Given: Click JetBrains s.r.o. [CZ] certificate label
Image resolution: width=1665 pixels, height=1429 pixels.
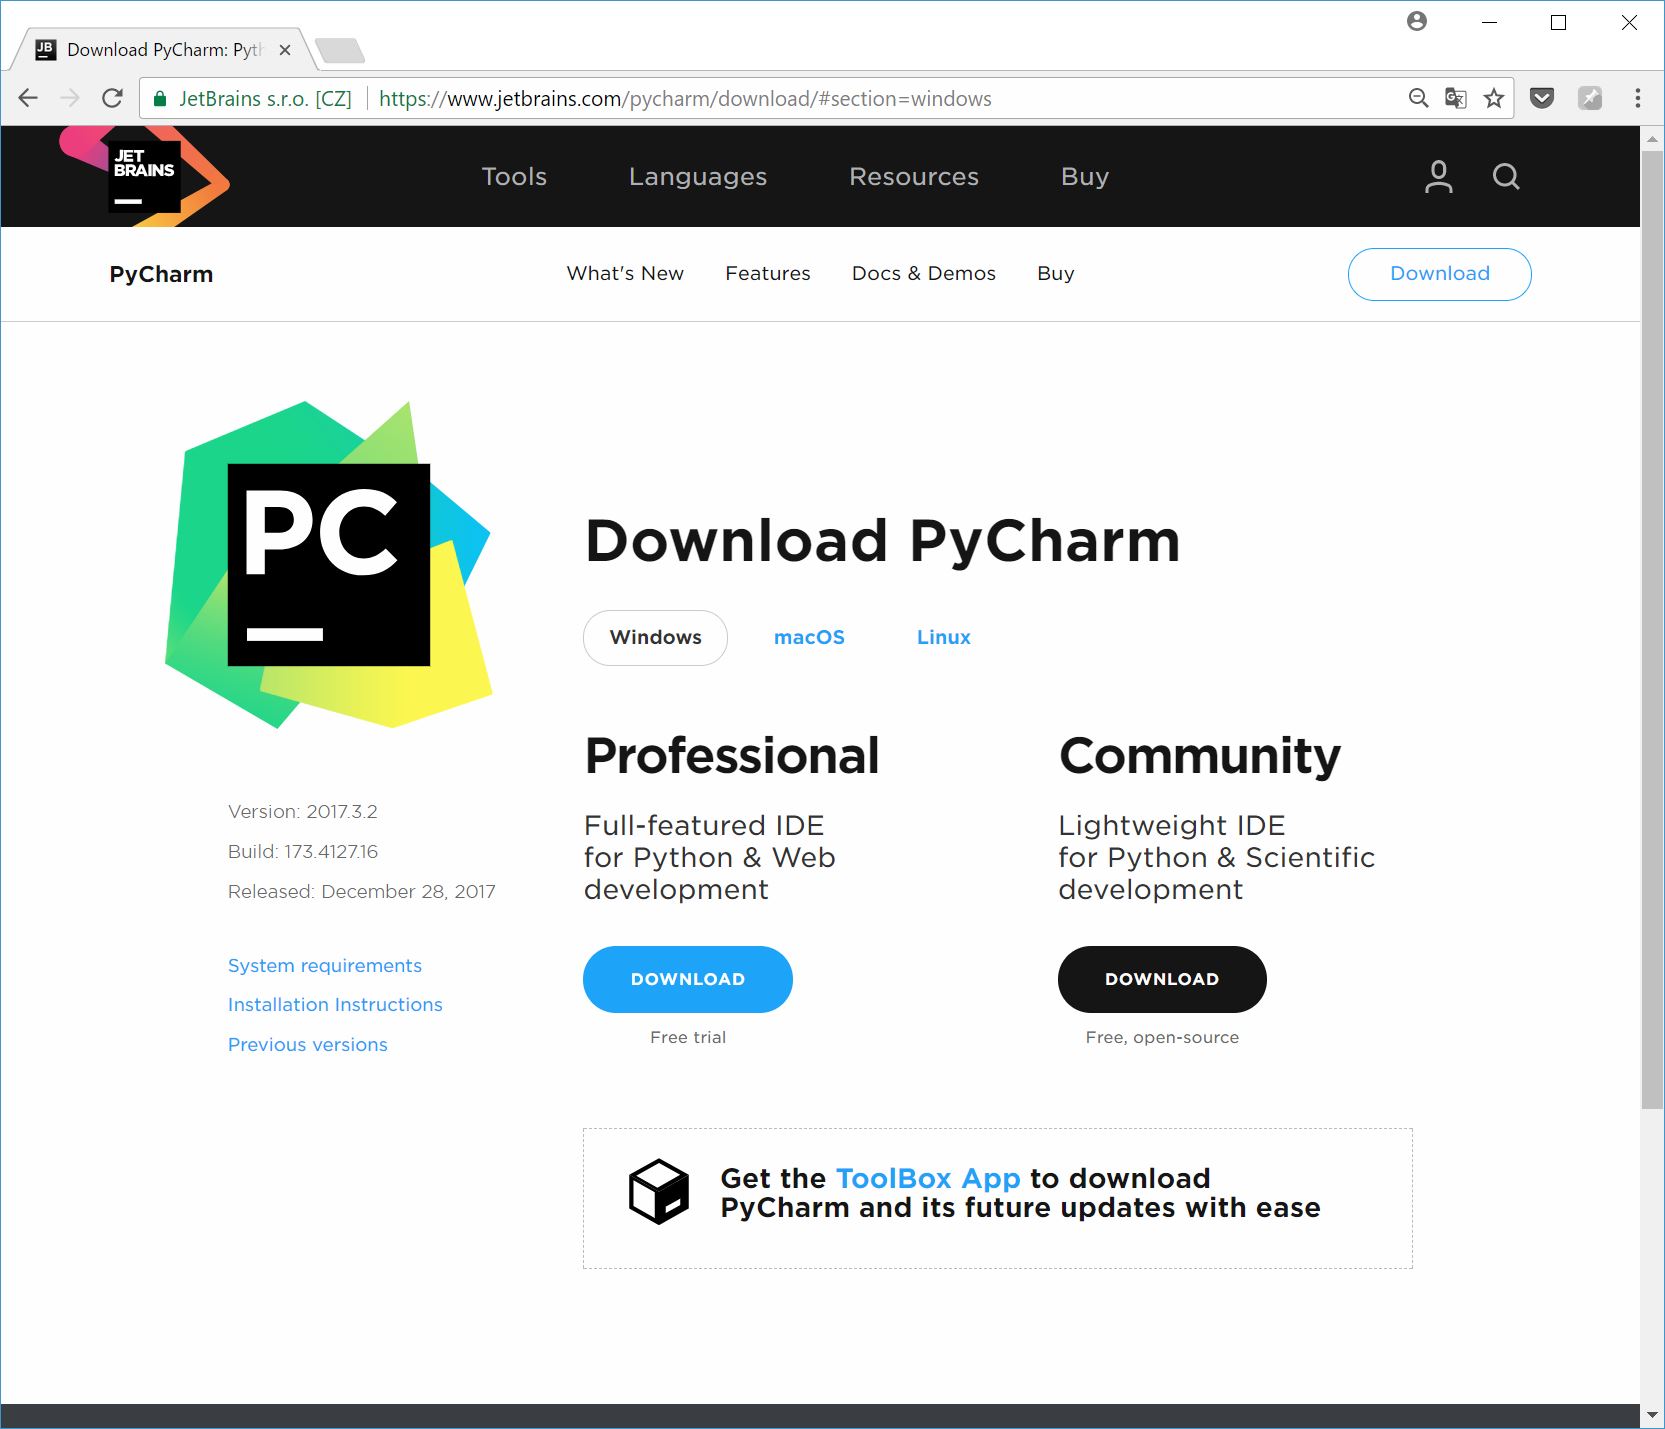Looking at the screenshot, I should click(265, 98).
